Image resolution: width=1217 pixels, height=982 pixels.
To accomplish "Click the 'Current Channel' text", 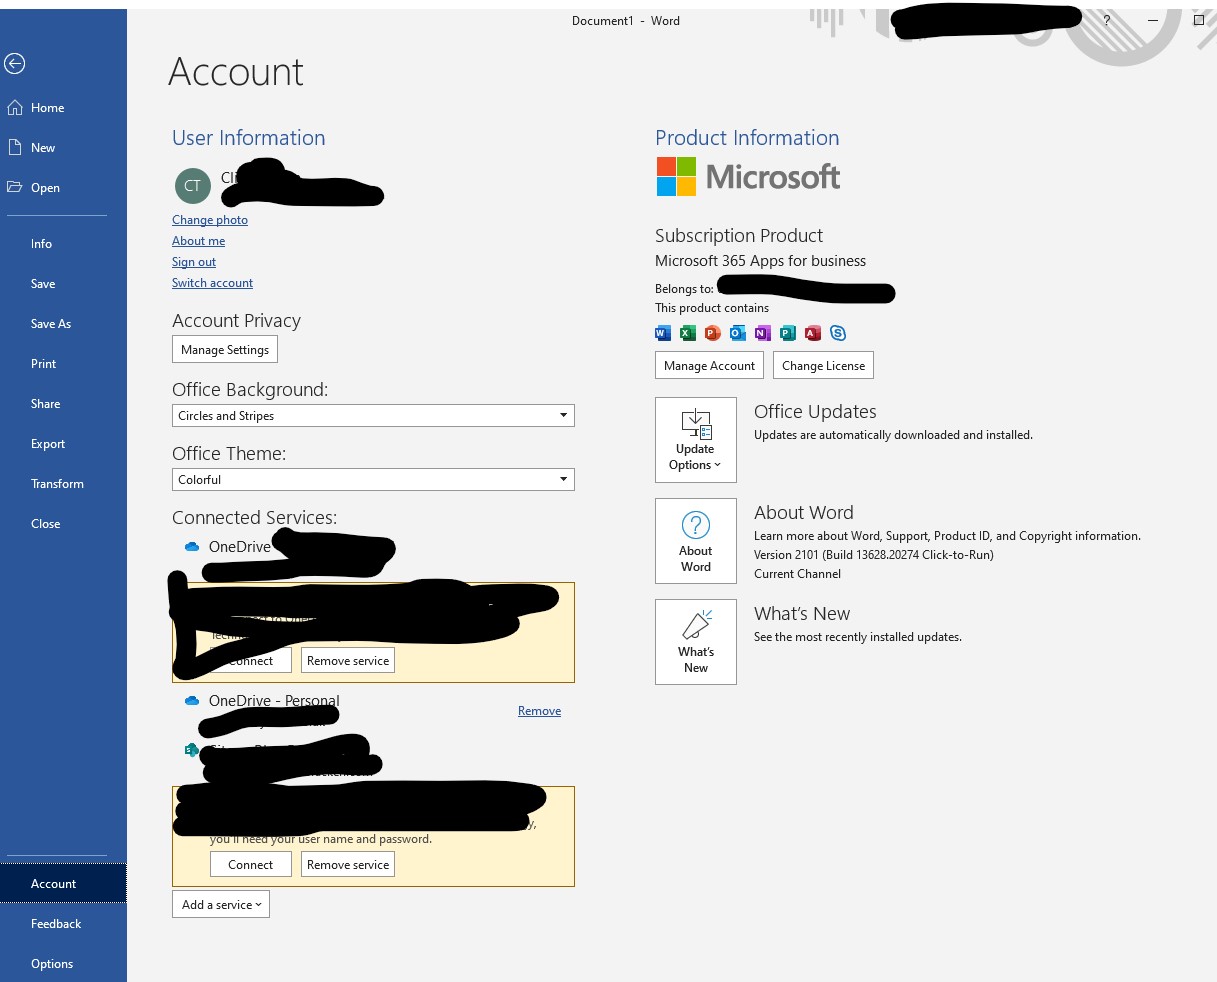I will pos(797,574).
